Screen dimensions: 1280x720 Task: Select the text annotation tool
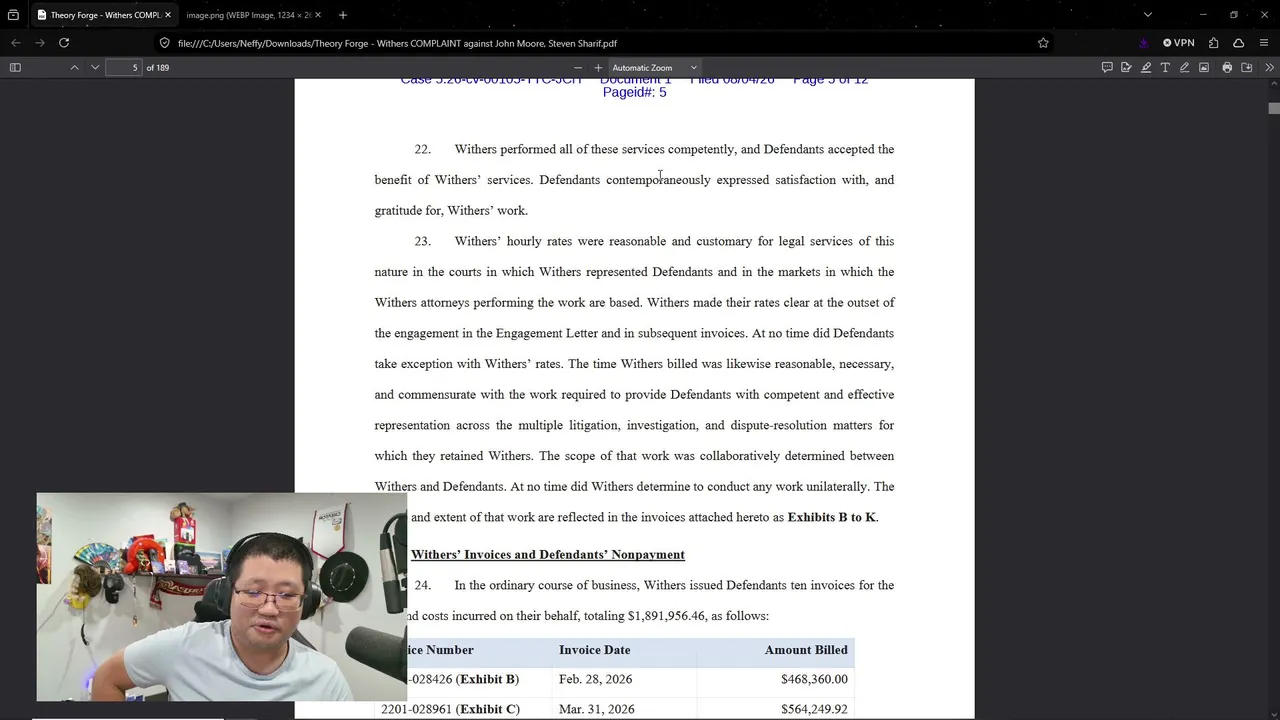tap(1165, 67)
